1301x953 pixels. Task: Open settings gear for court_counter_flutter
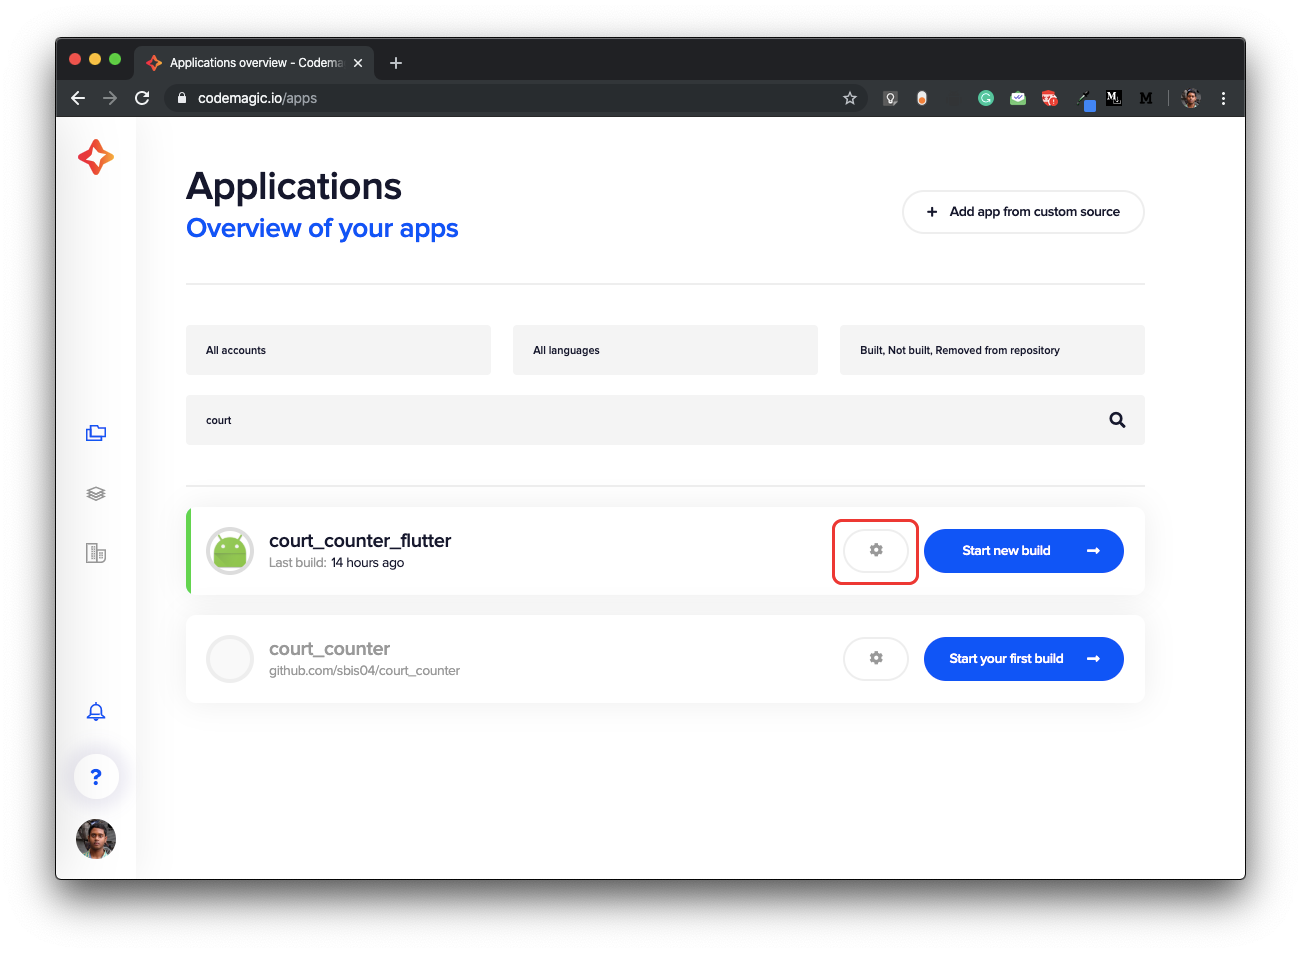(x=876, y=551)
